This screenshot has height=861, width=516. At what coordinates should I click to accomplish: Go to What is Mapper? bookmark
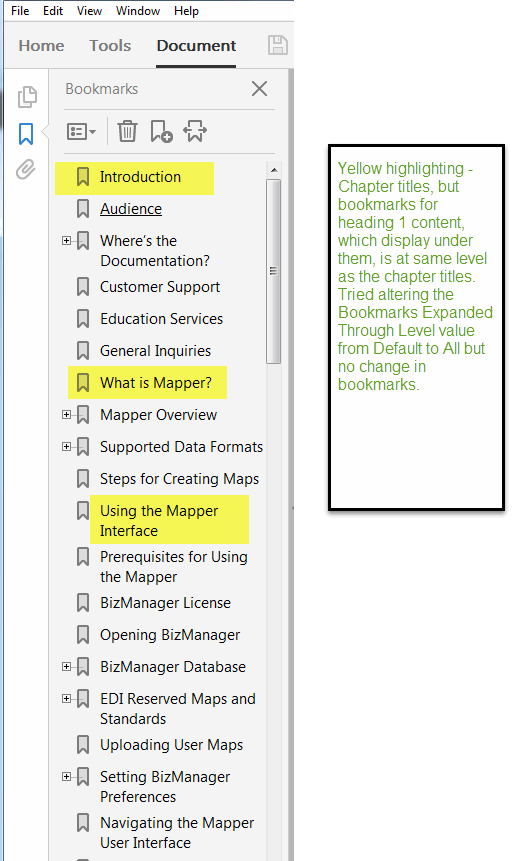pyautogui.click(x=156, y=383)
